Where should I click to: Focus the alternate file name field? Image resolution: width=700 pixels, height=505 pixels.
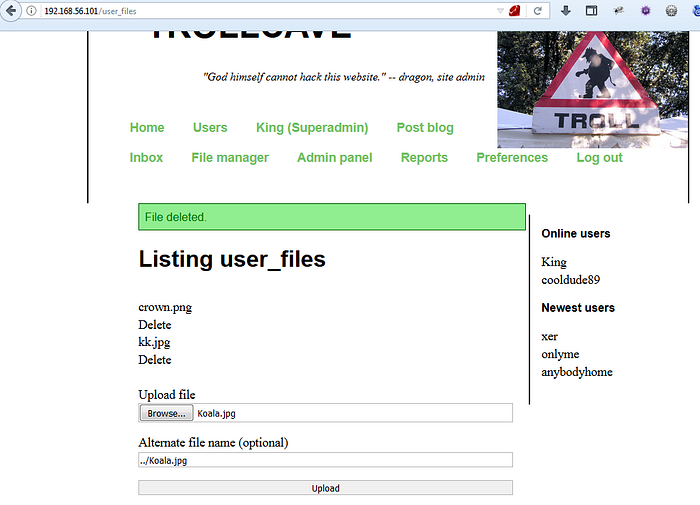325,460
